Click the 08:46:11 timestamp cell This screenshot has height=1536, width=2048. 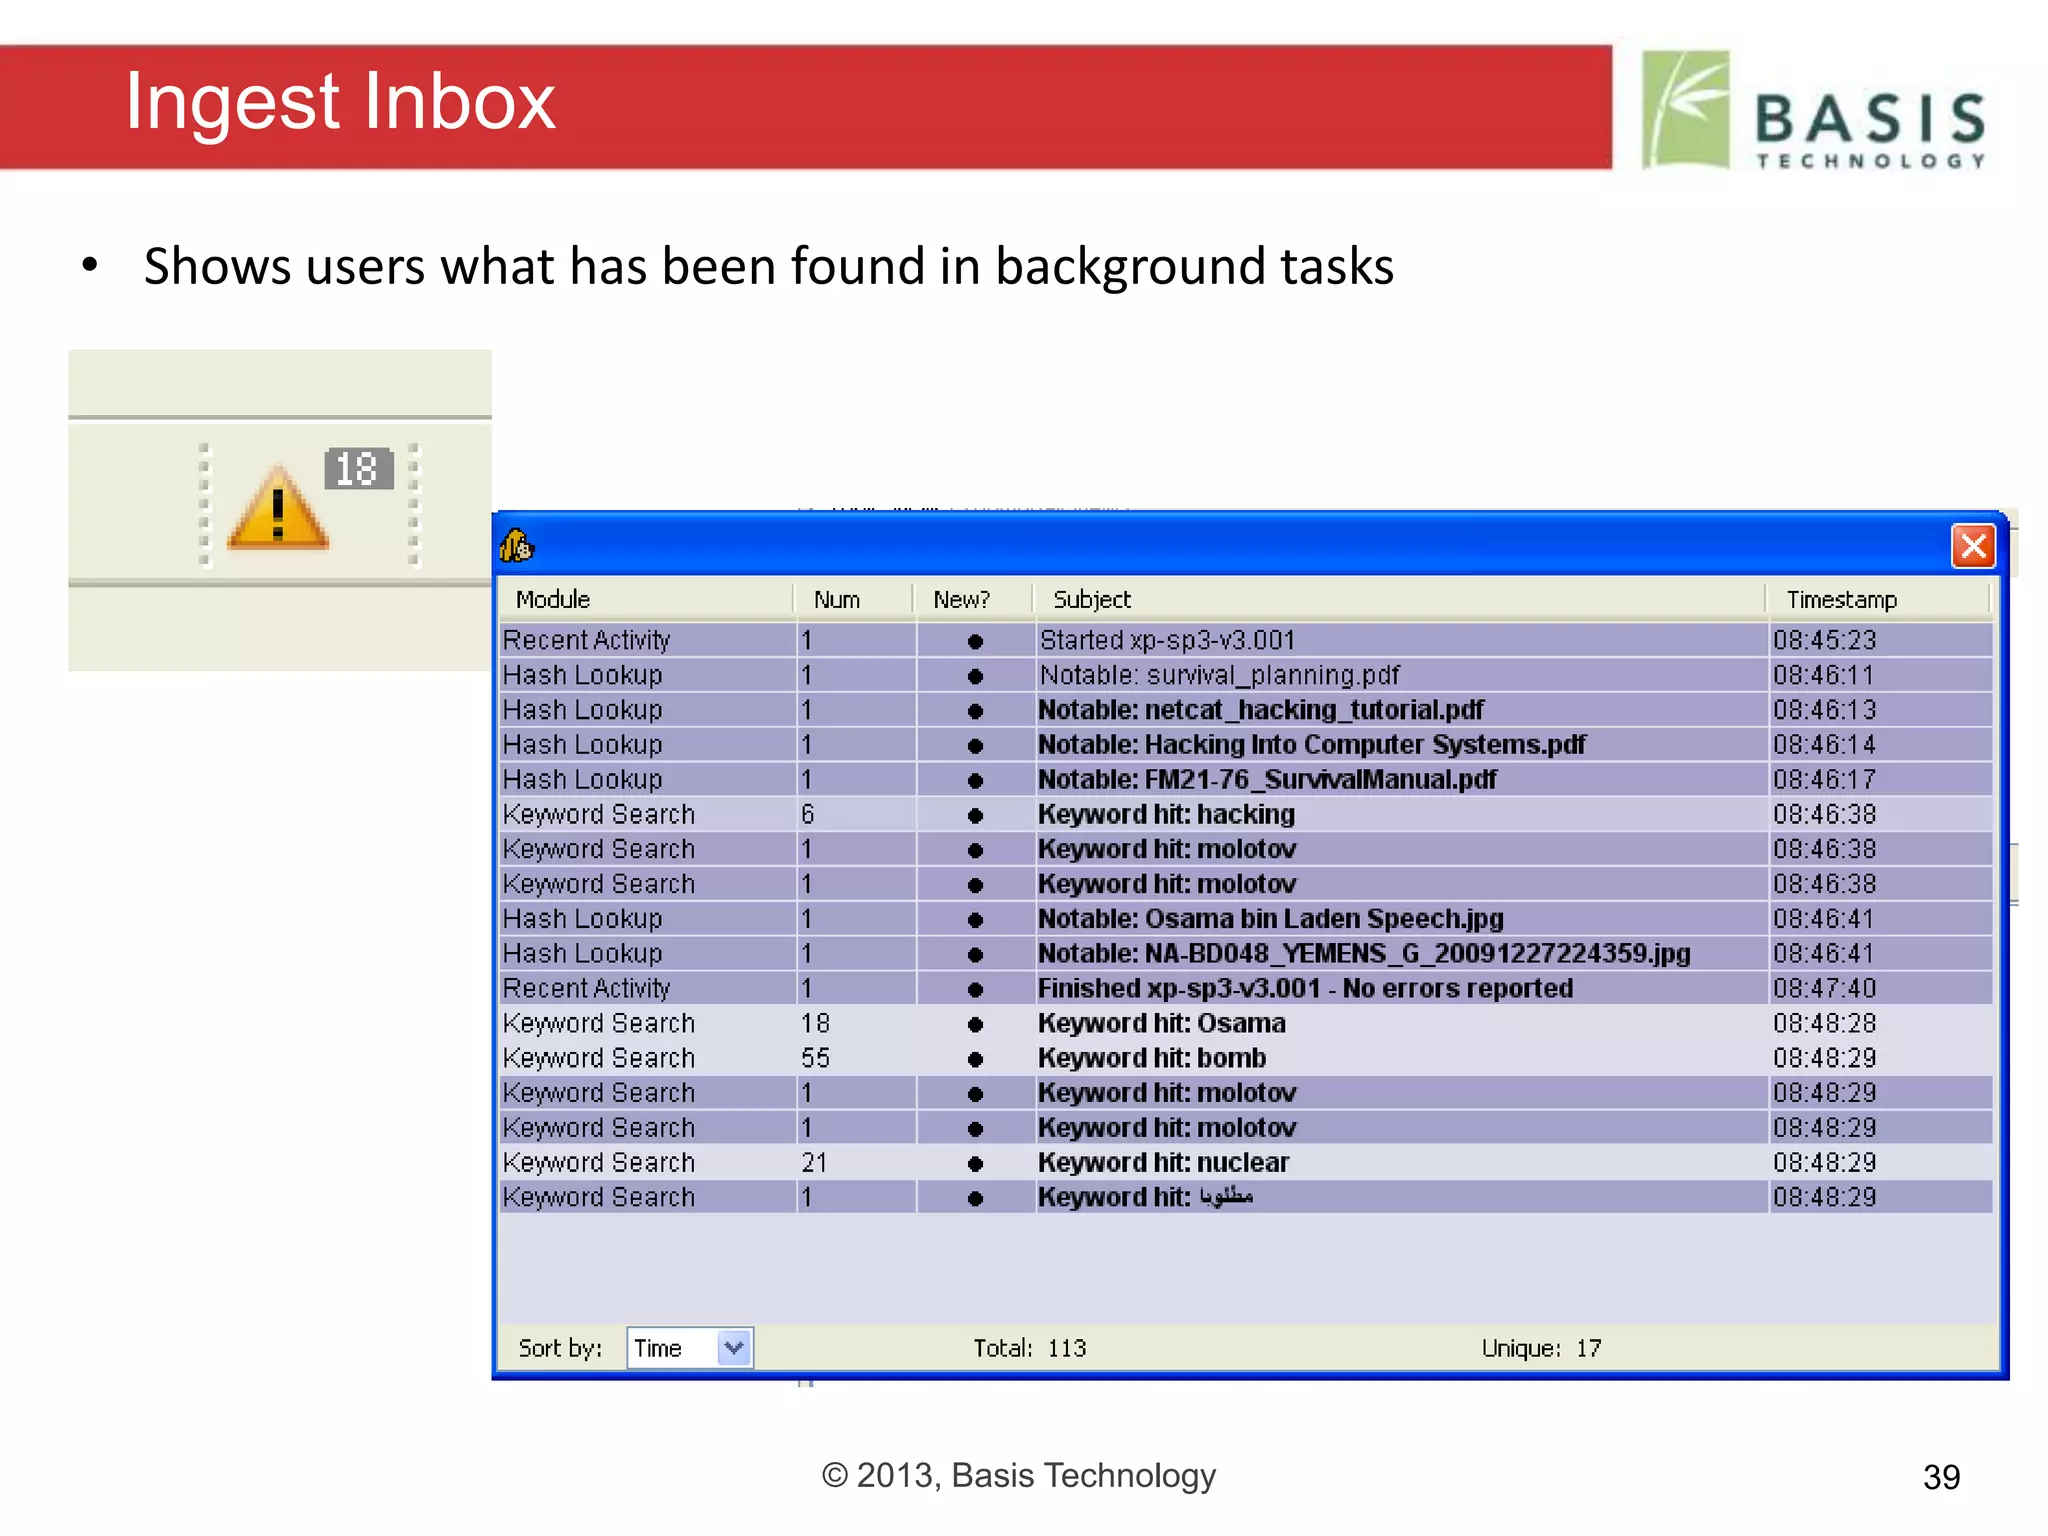coord(1880,675)
